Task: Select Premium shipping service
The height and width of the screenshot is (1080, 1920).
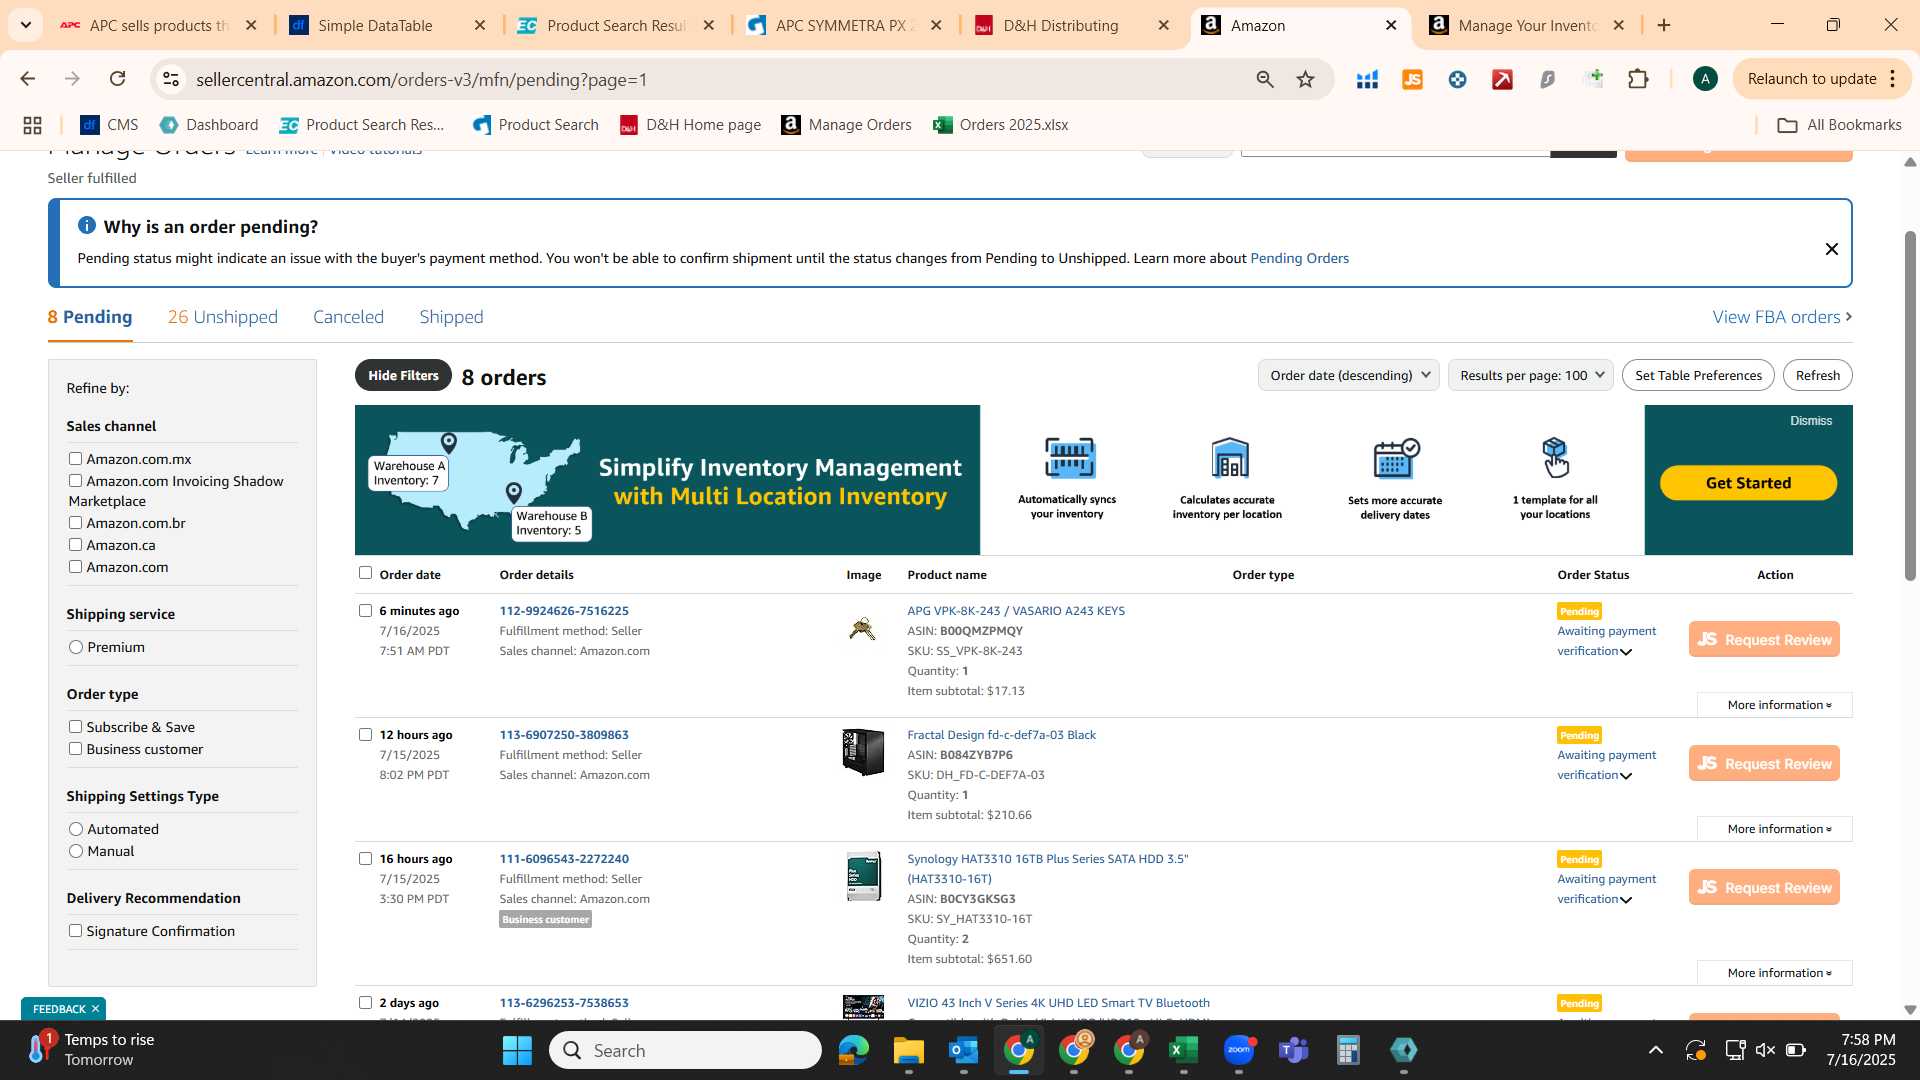Action: pyautogui.click(x=76, y=647)
